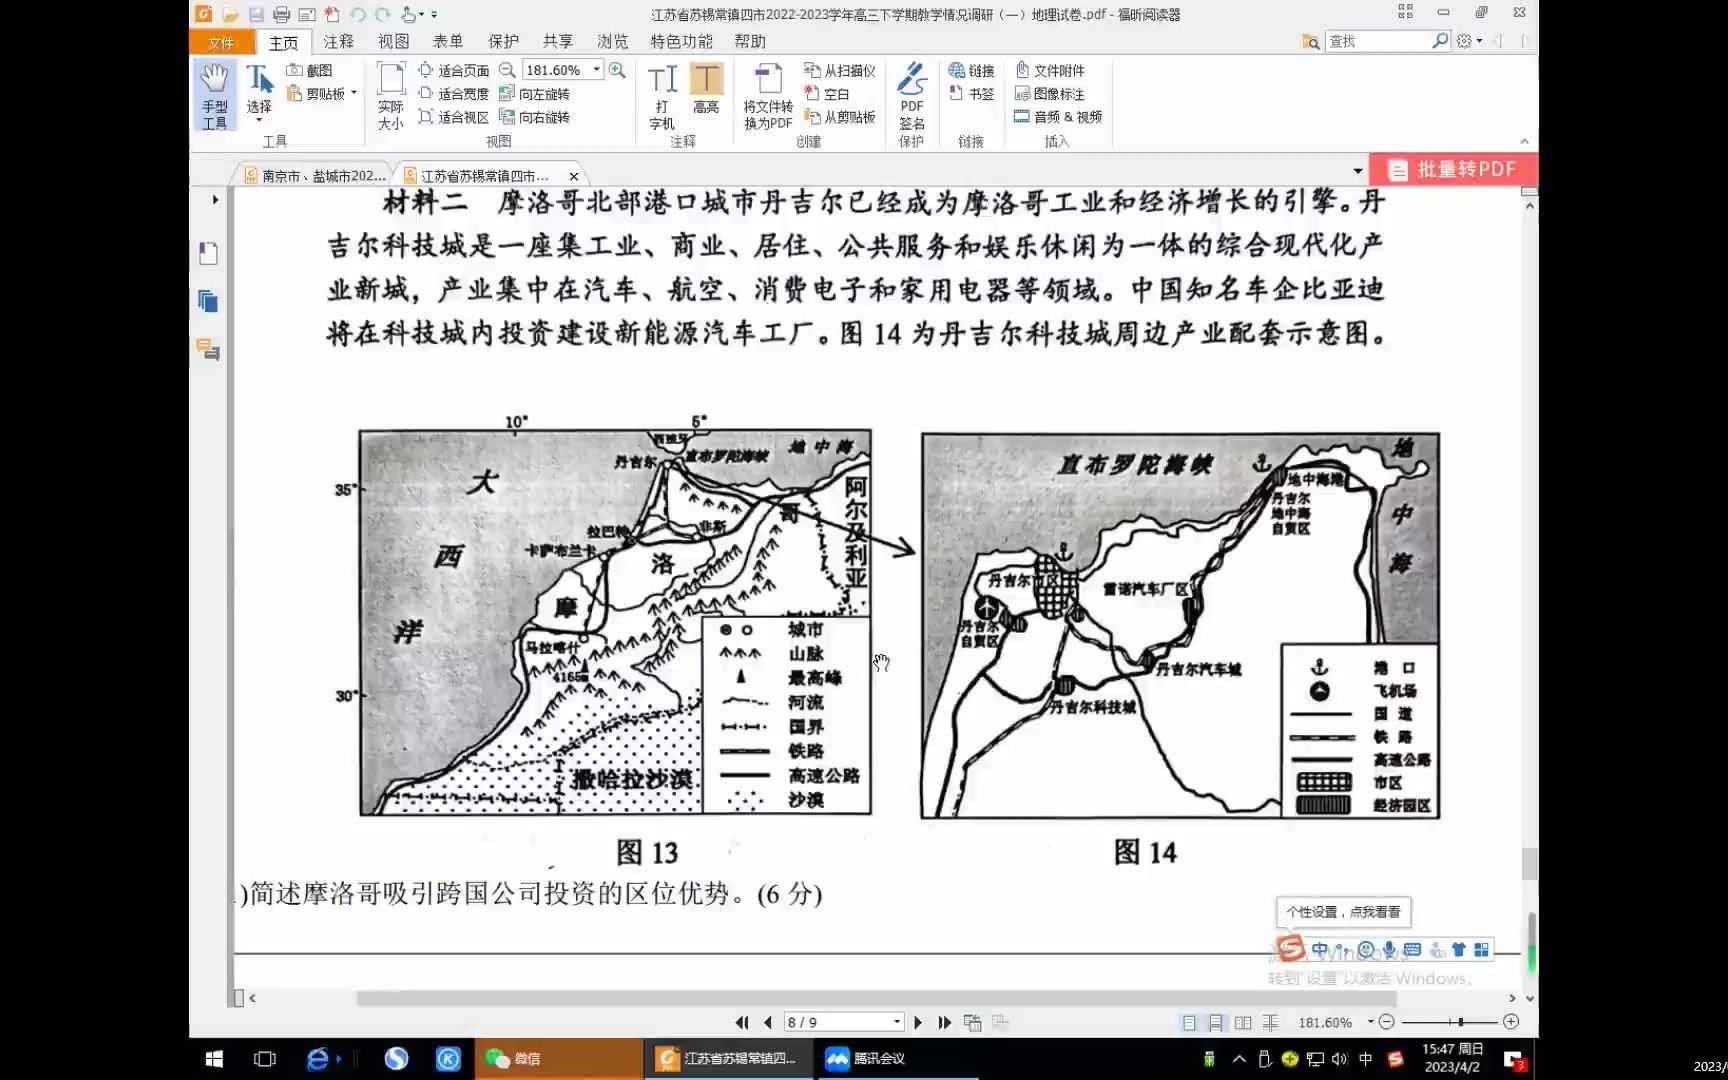Create Blank PDF (空白)
Screen dimensions: 1728x1080
tap(827, 93)
